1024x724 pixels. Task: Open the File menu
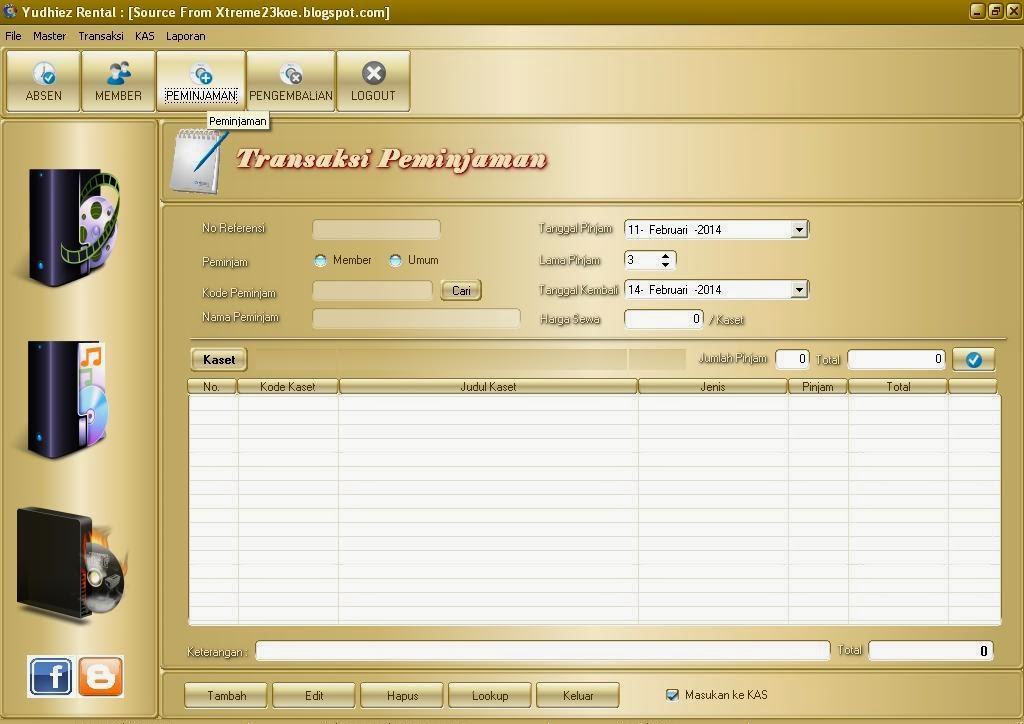click(x=13, y=36)
